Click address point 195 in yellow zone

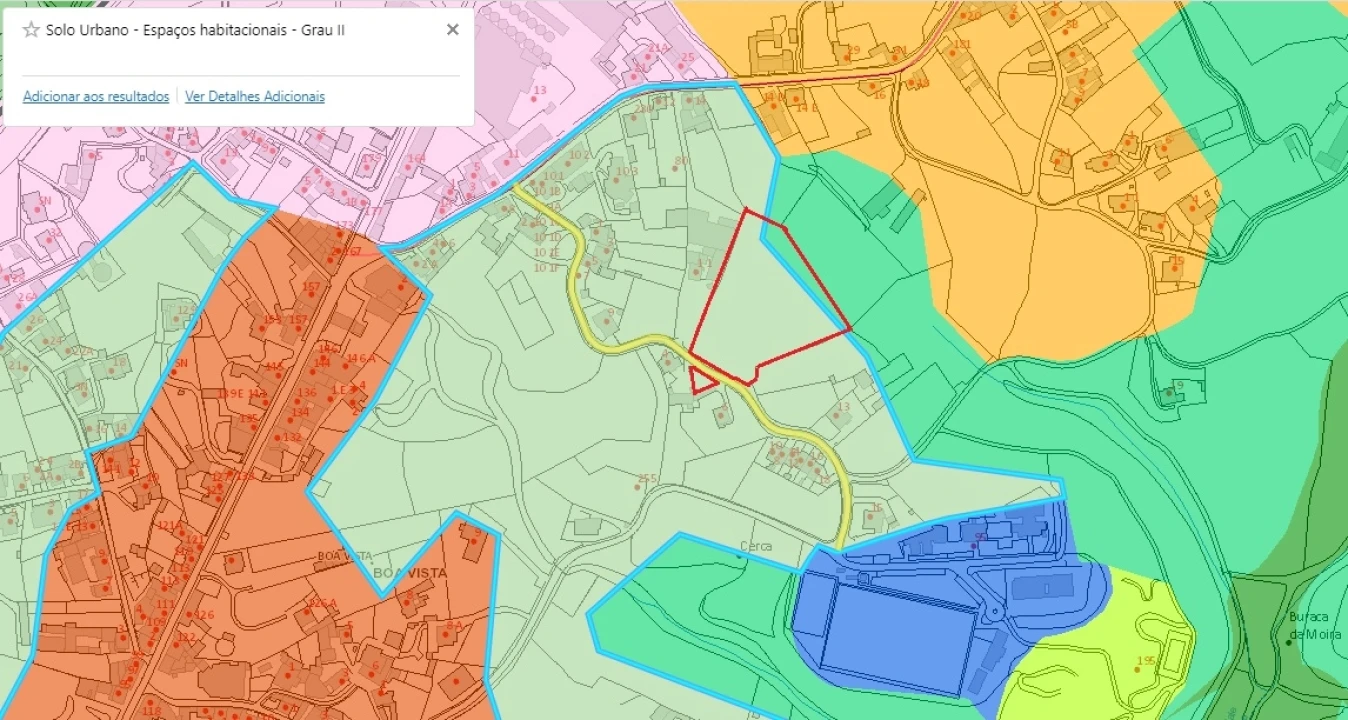[x=1146, y=661]
